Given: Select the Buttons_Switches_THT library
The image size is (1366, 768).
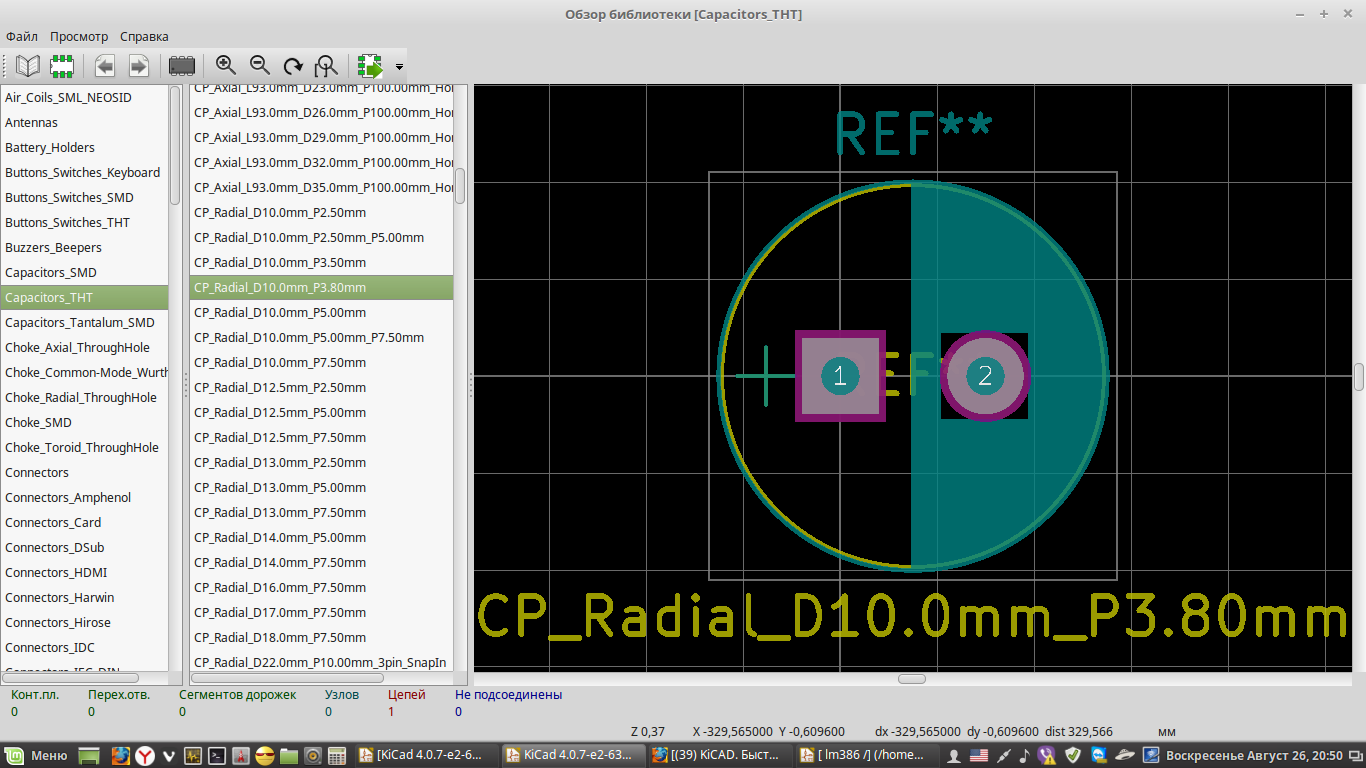Looking at the screenshot, I should click(84, 222).
